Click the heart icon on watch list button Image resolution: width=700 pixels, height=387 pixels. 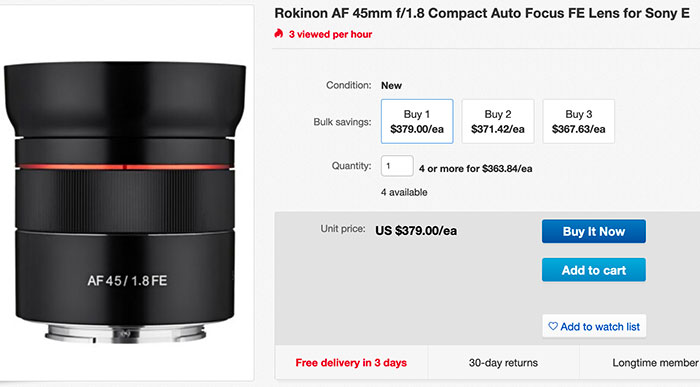click(x=553, y=326)
